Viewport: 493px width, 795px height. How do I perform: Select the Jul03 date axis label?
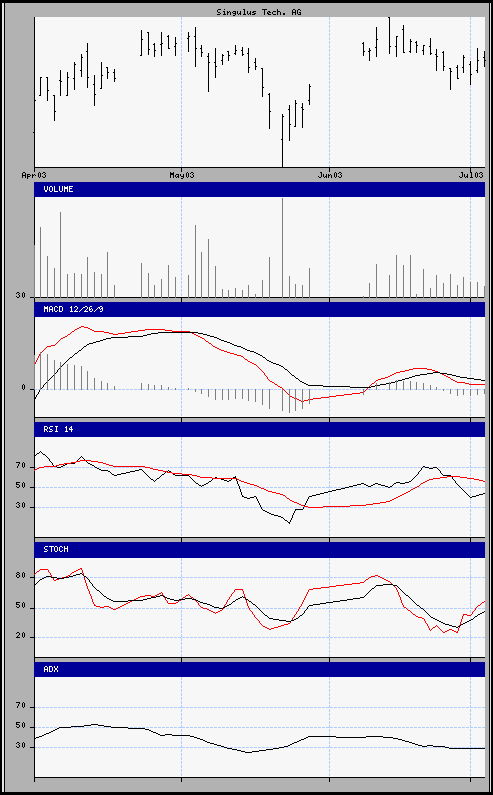[470, 175]
